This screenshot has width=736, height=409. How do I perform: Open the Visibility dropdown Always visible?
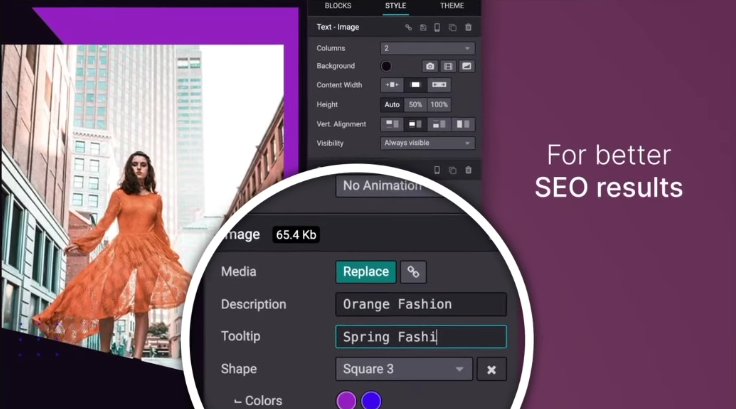click(427, 143)
